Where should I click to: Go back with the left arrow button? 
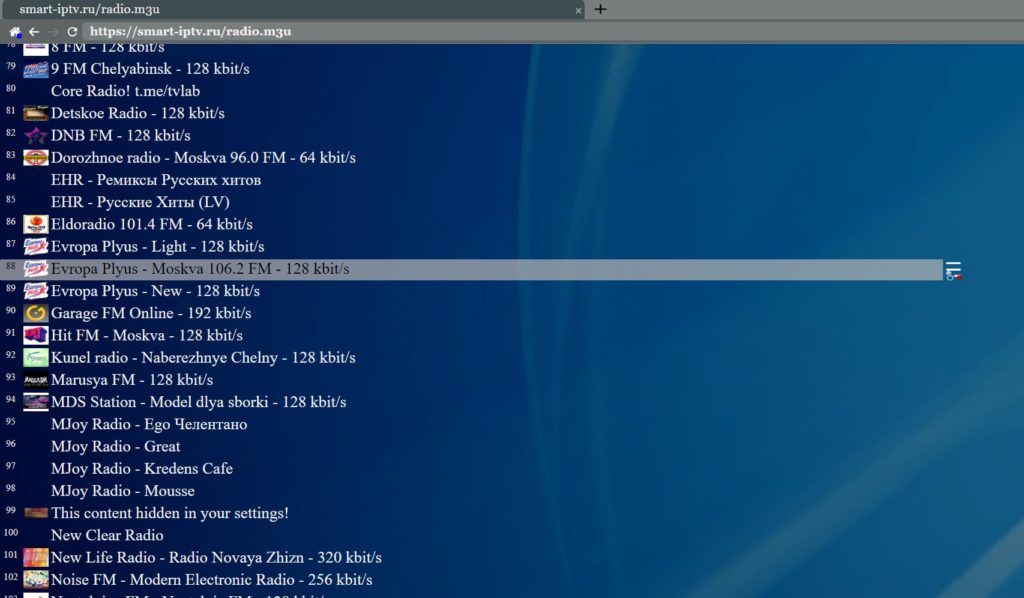[x=34, y=32]
